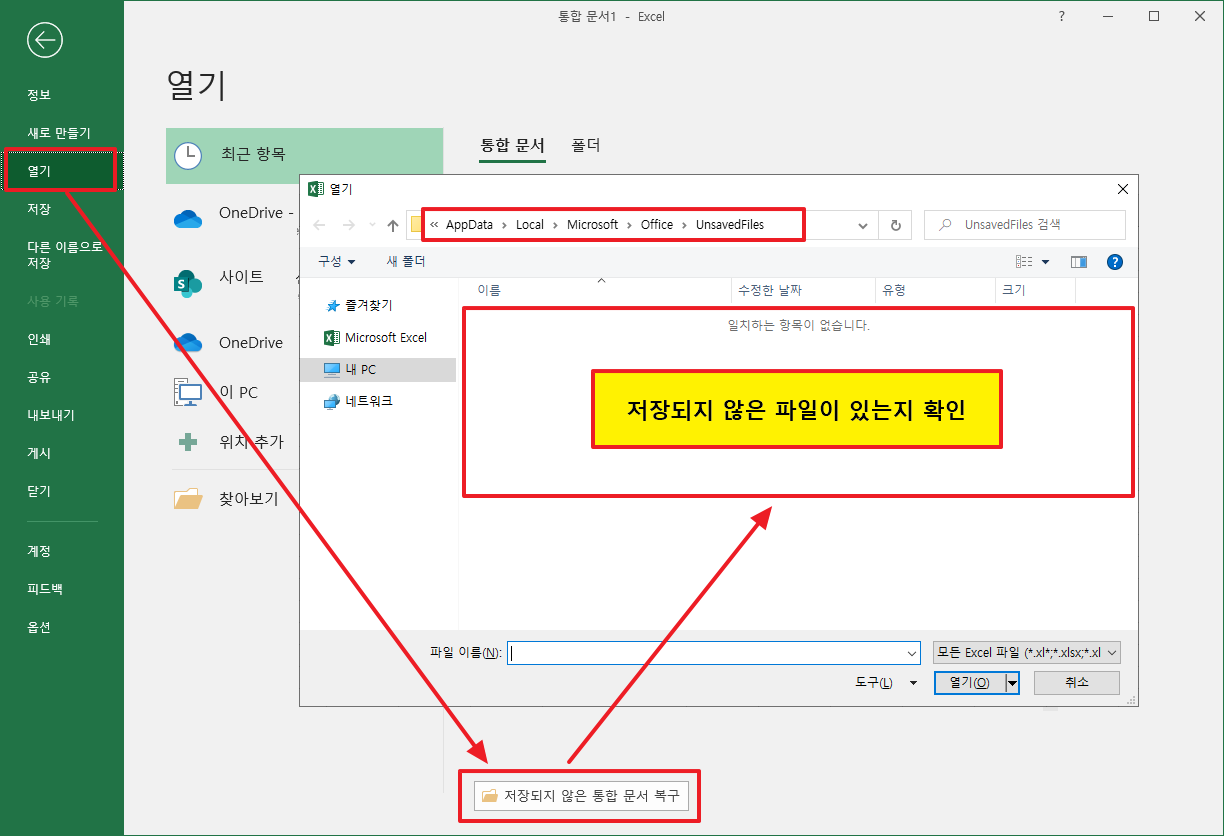The height and width of the screenshot is (836, 1224).
Task: Expand the file name history dropdown
Action: tap(912, 653)
